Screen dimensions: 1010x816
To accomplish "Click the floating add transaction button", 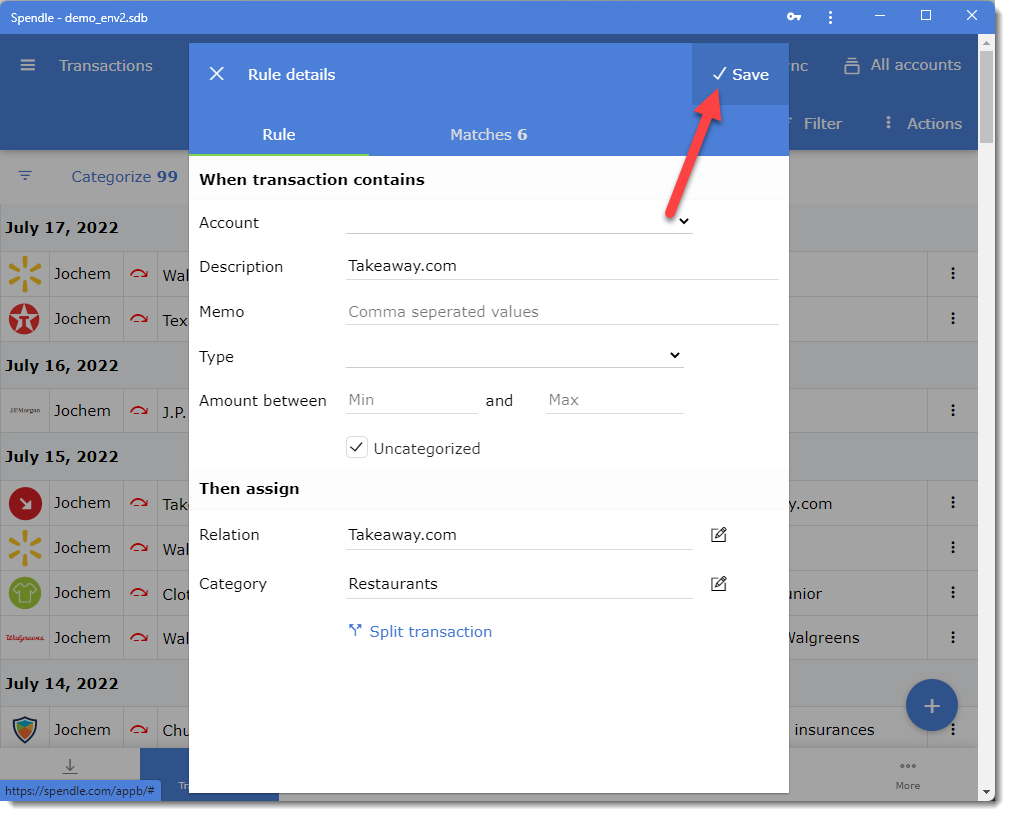I will 931,705.
